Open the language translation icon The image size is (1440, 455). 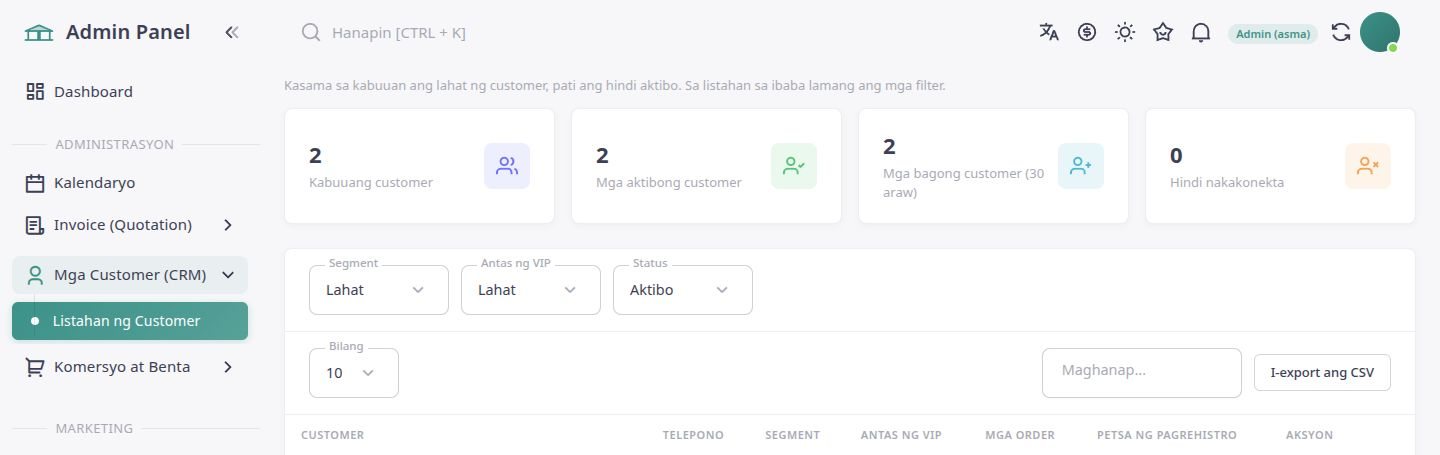1049,32
